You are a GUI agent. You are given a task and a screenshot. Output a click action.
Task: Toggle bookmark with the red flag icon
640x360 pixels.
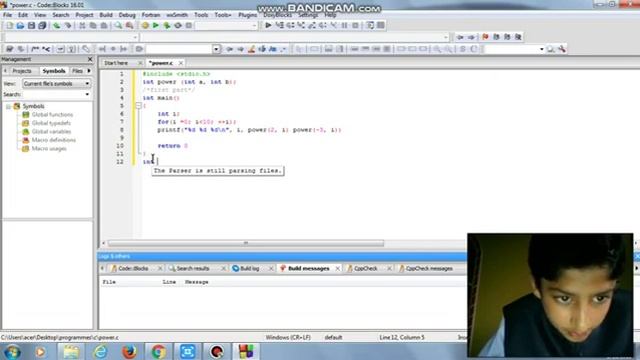pos(485,37)
